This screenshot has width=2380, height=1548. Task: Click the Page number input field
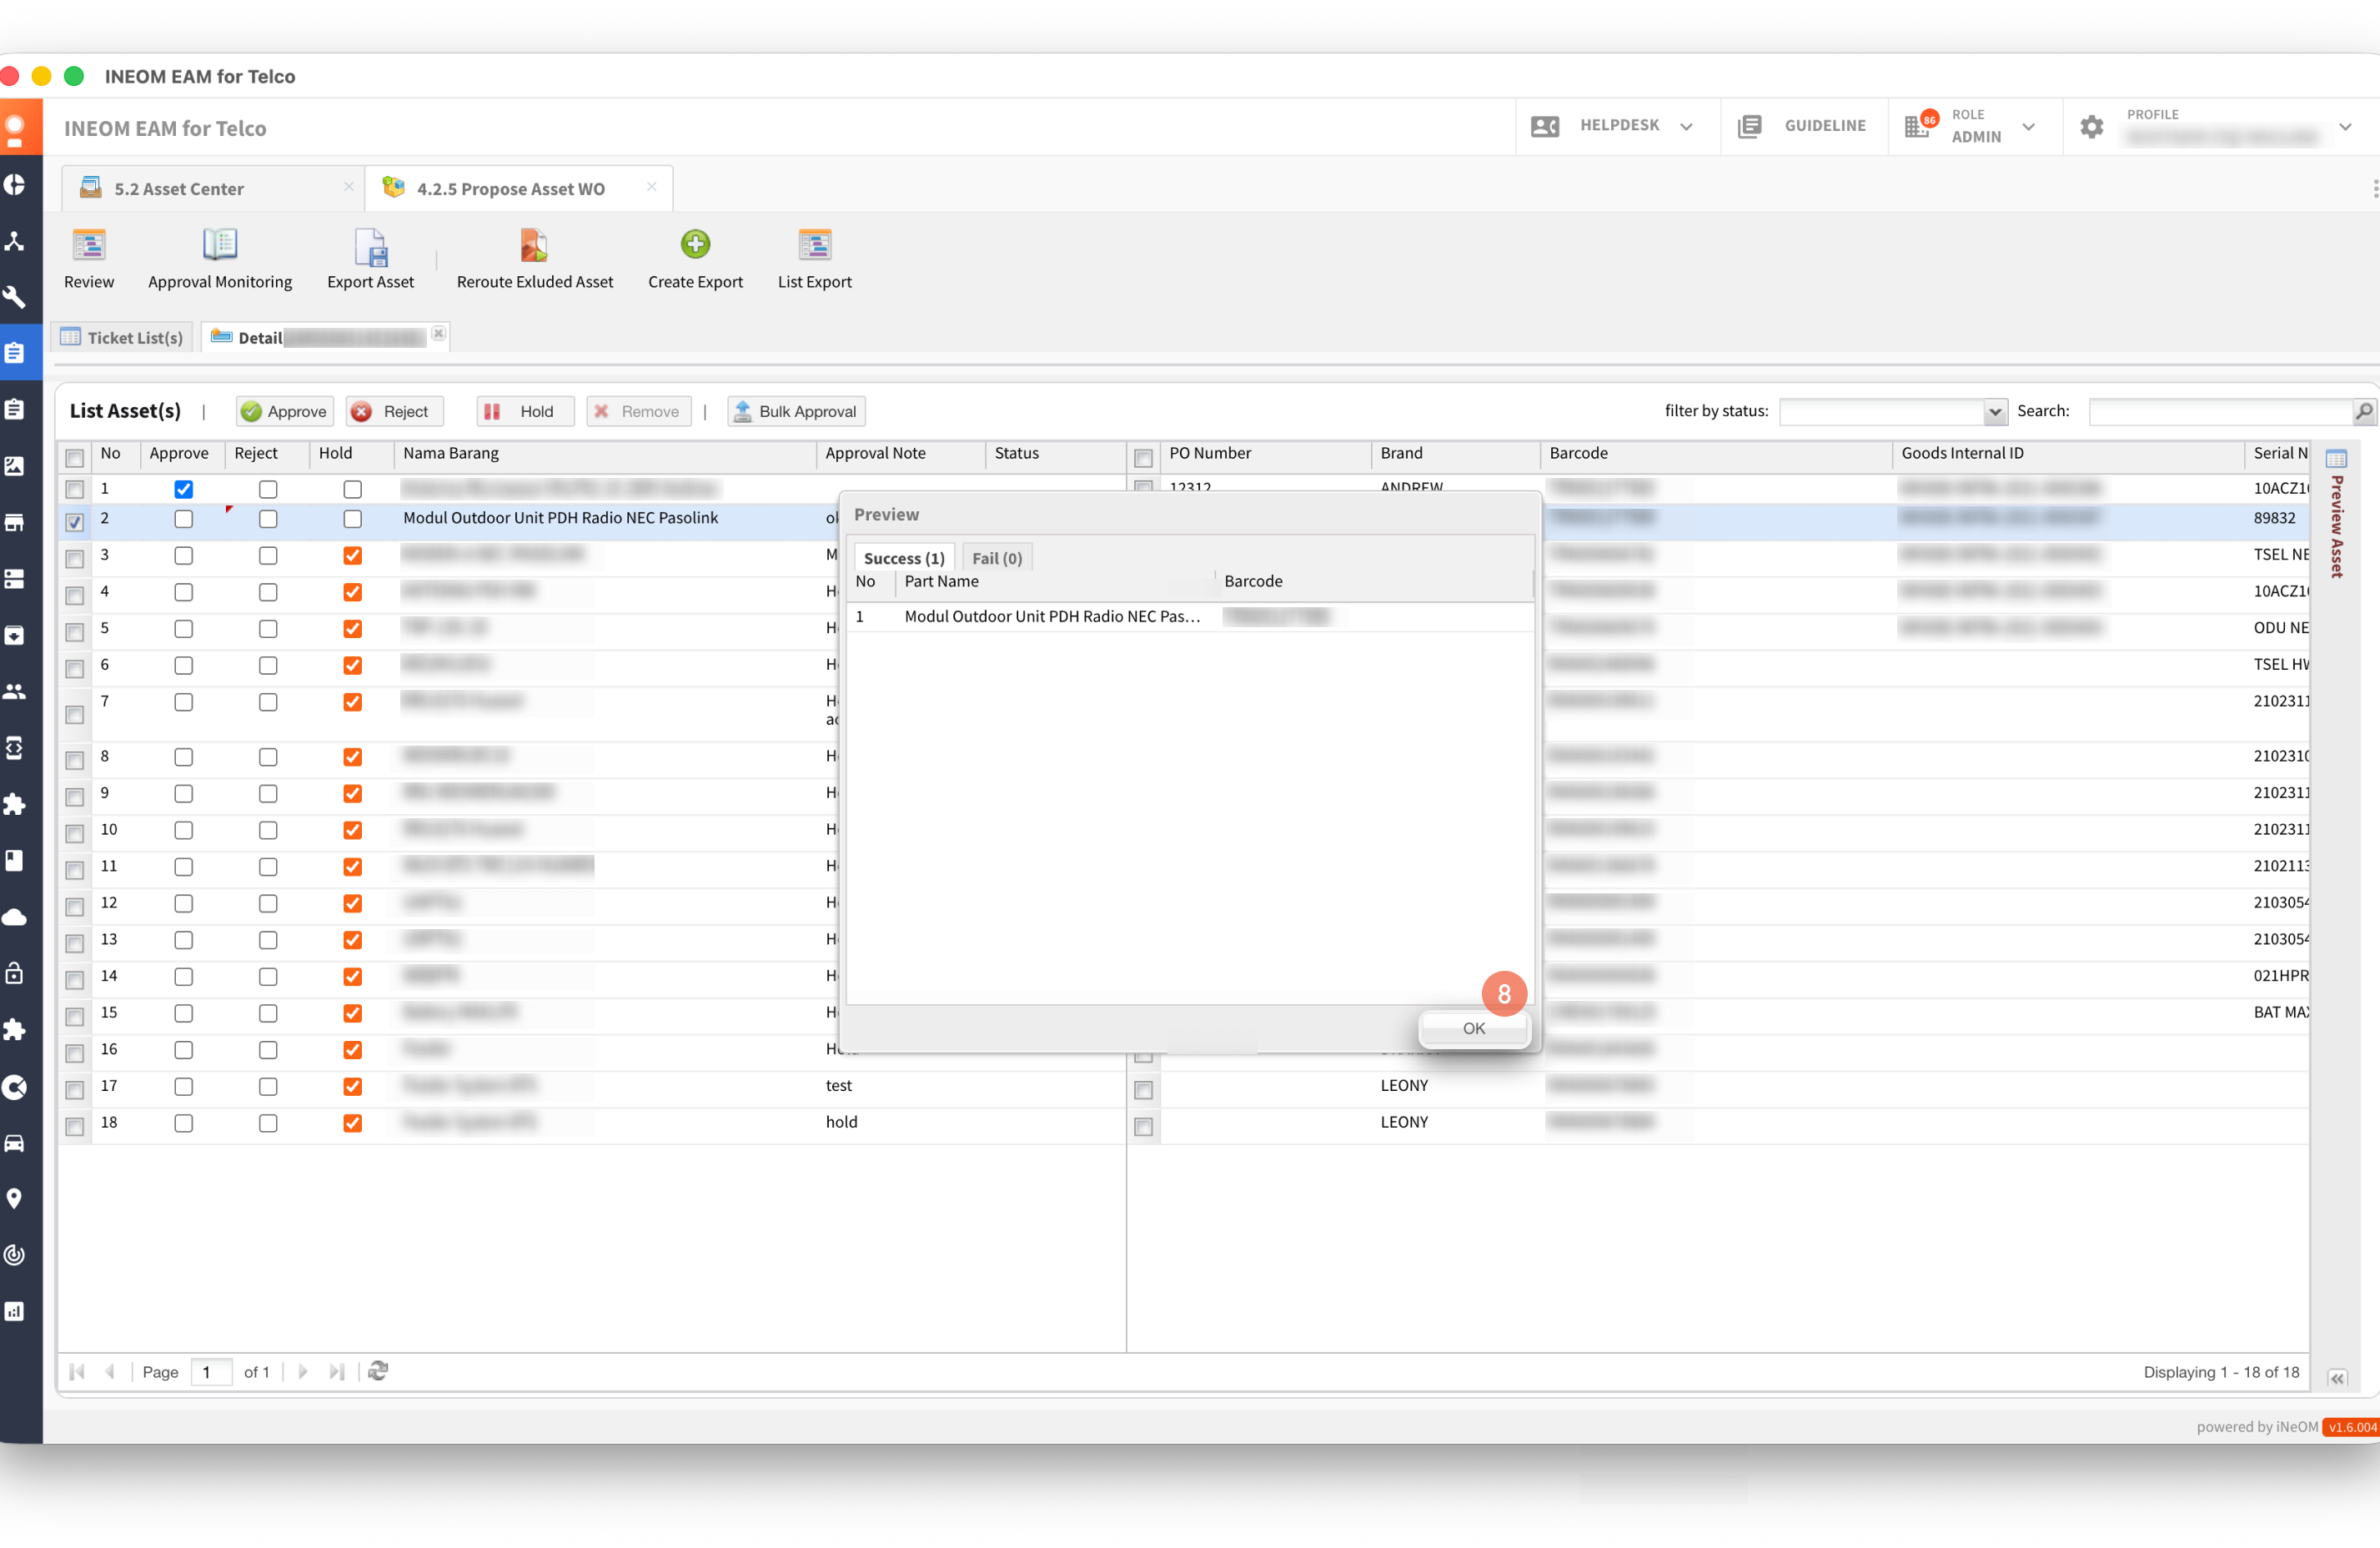pyautogui.click(x=211, y=1372)
